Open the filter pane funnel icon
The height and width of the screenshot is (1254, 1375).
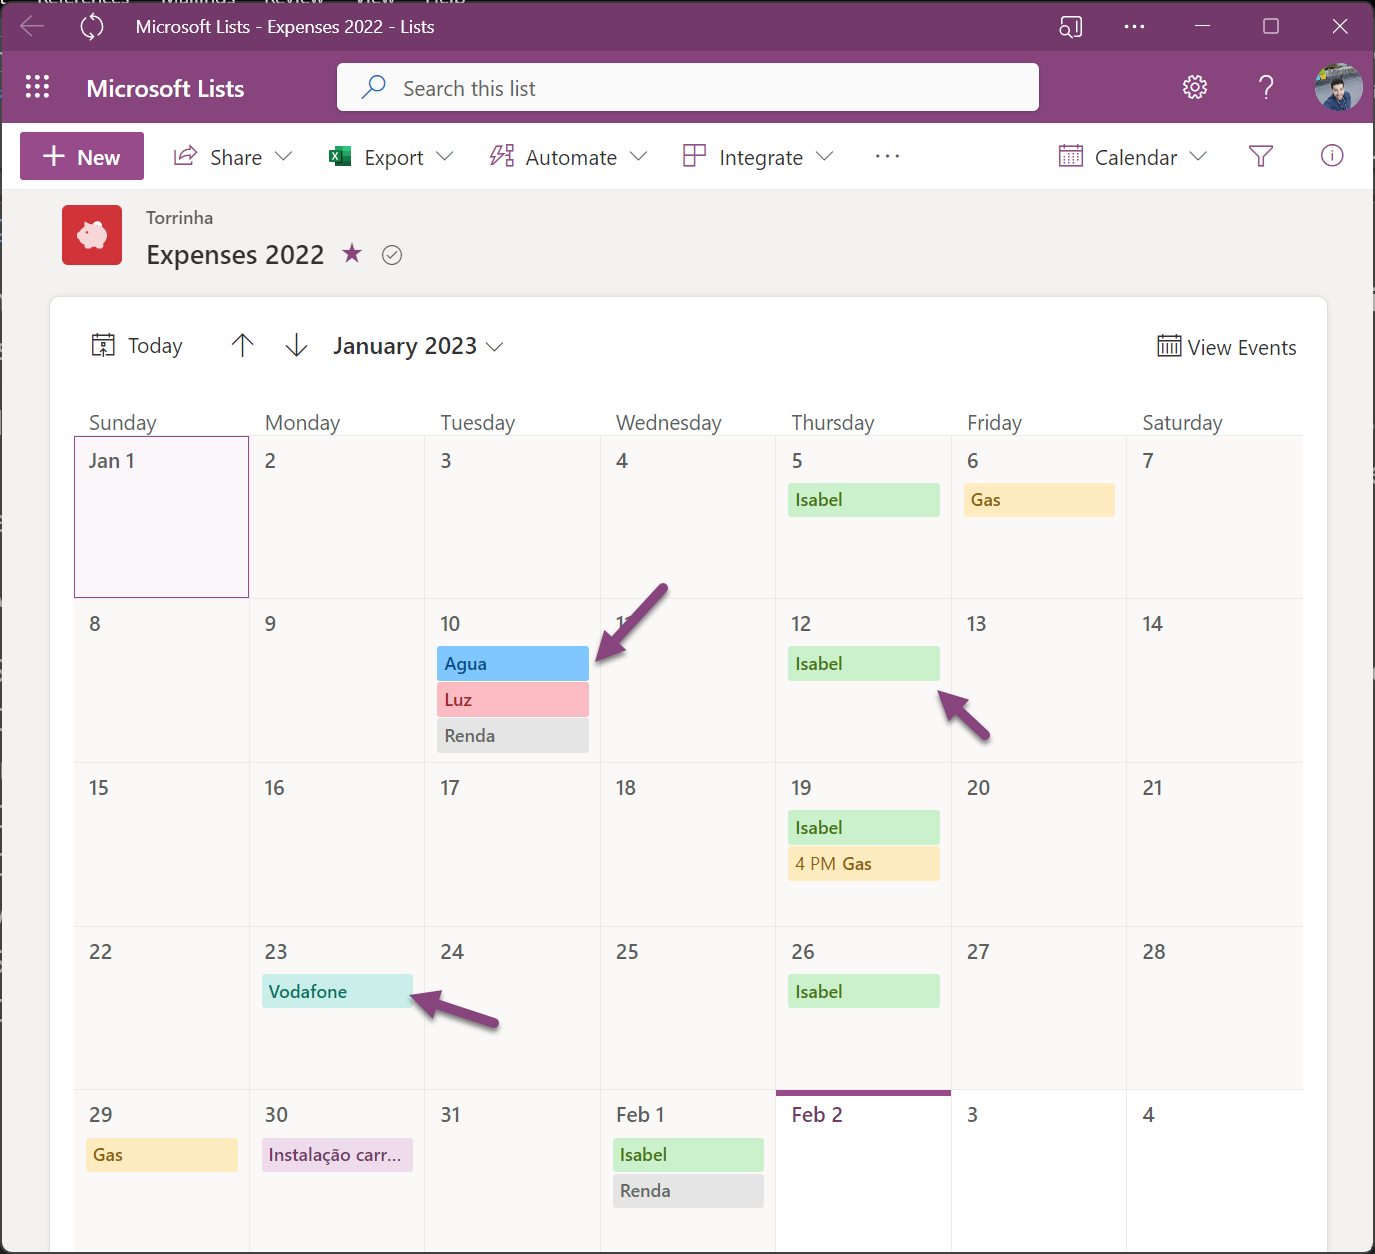1260,156
